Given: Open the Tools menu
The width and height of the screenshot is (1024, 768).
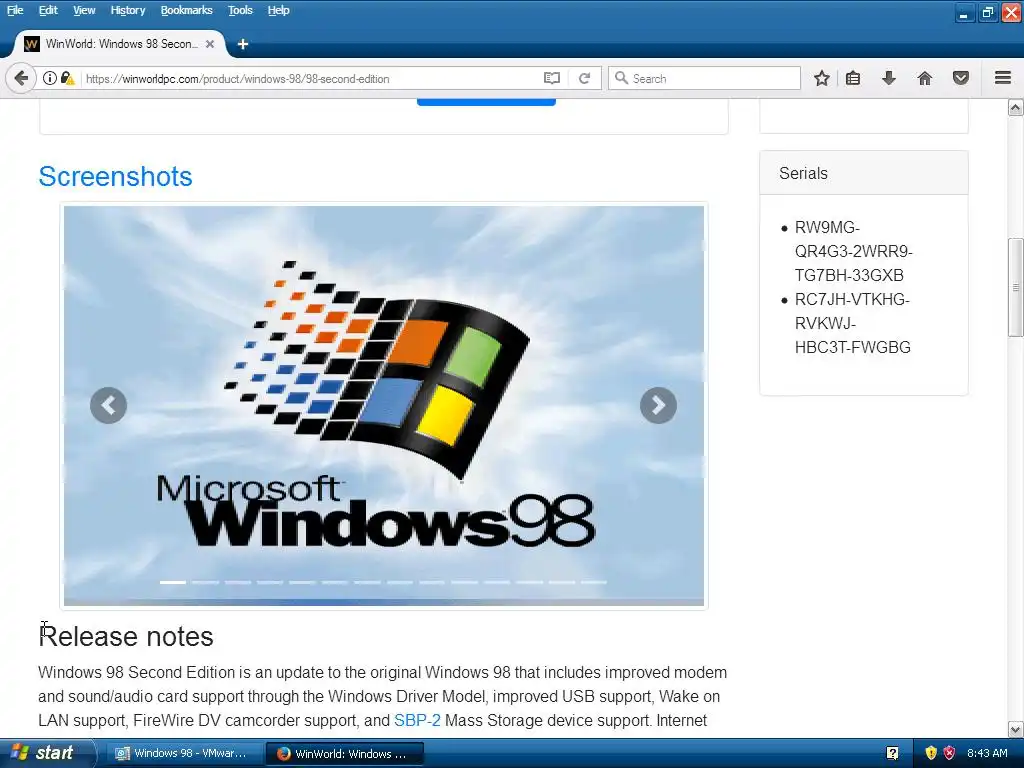Looking at the screenshot, I should [240, 10].
